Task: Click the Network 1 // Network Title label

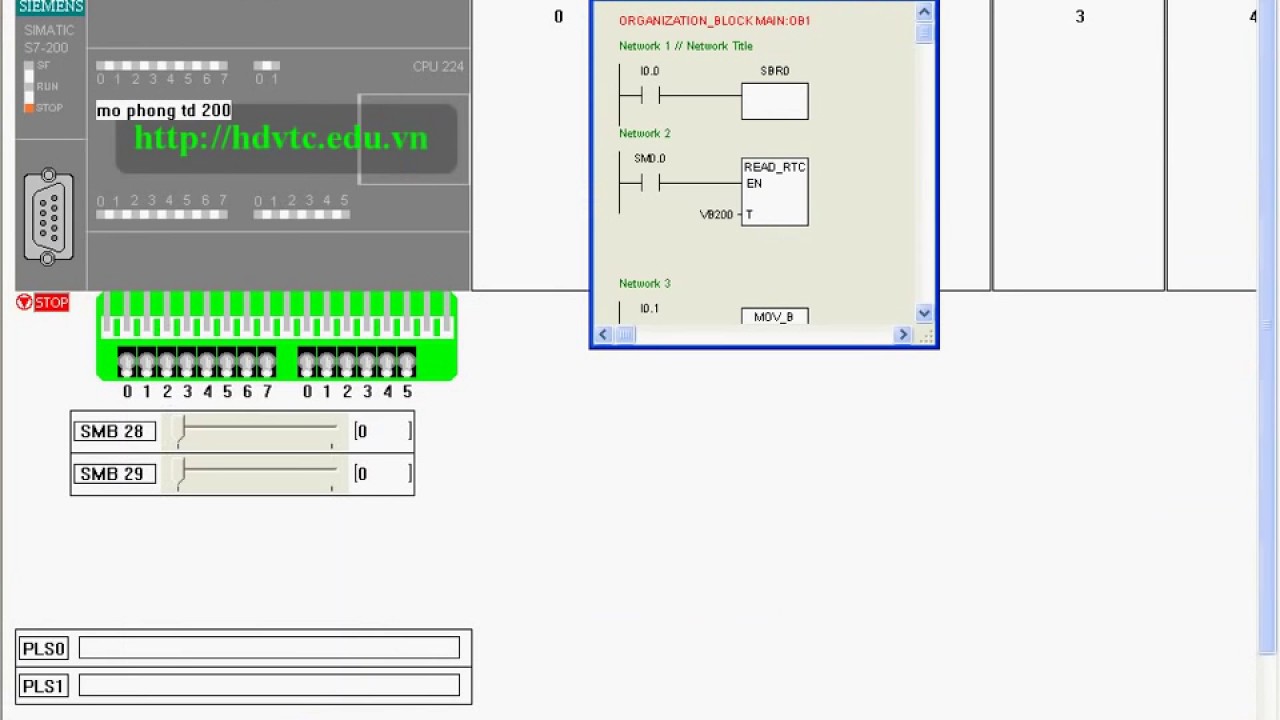Action: tap(686, 46)
